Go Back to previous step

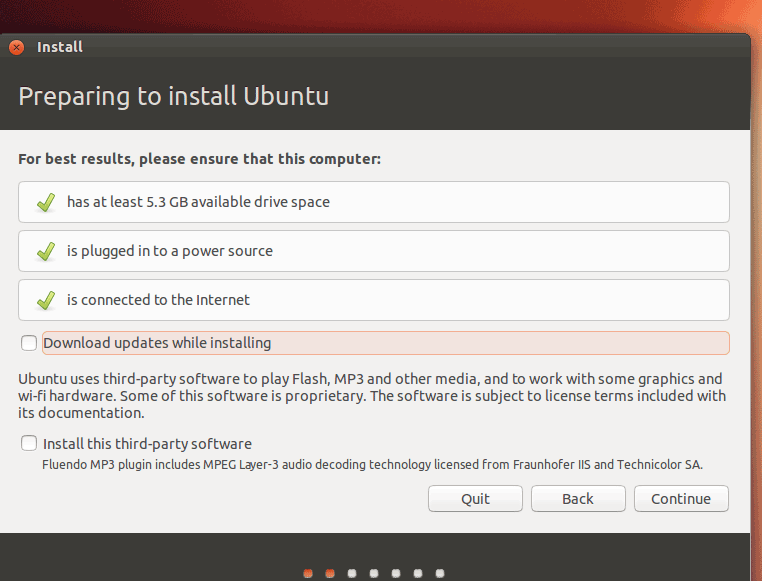[x=578, y=498]
